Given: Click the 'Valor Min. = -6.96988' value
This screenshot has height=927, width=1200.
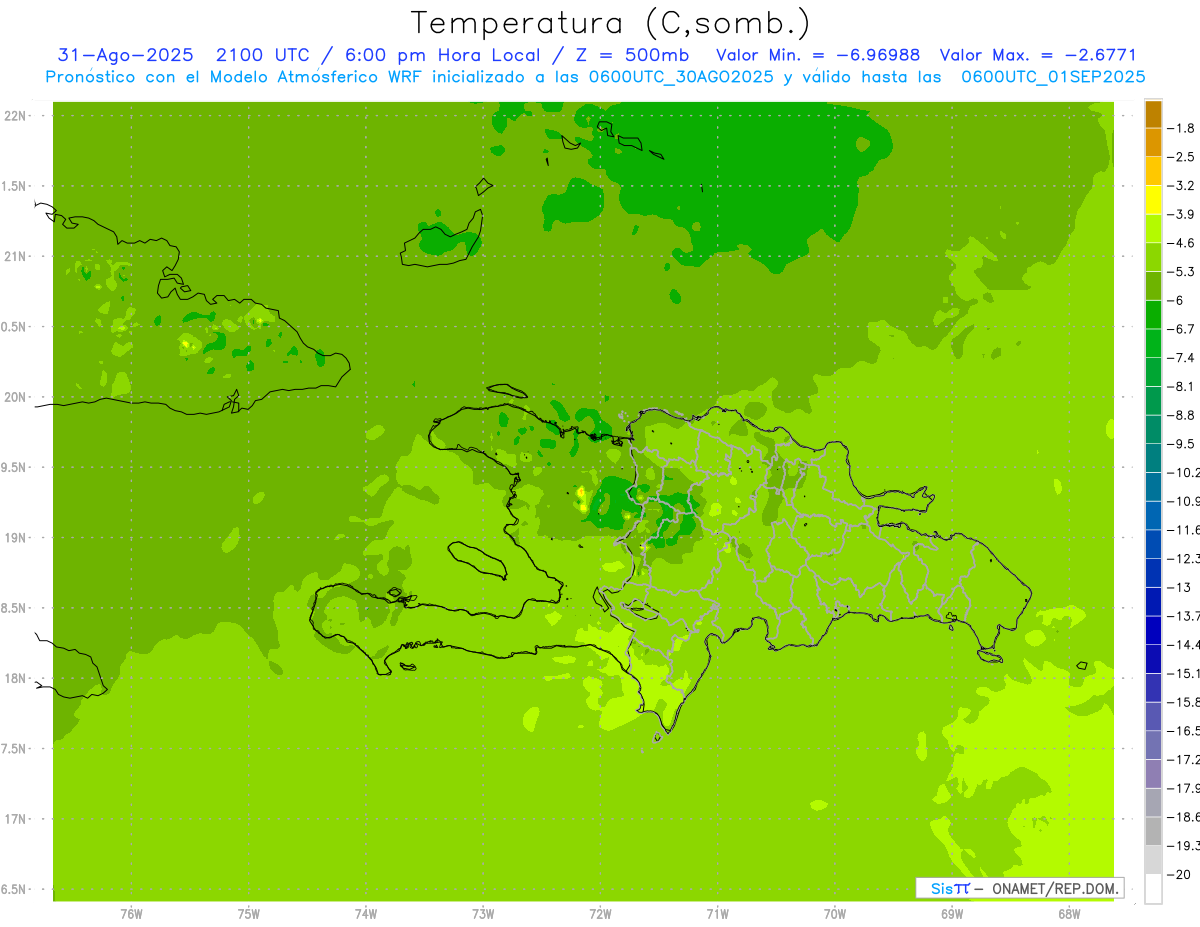Looking at the screenshot, I should pyautogui.click(x=818, y=55).
